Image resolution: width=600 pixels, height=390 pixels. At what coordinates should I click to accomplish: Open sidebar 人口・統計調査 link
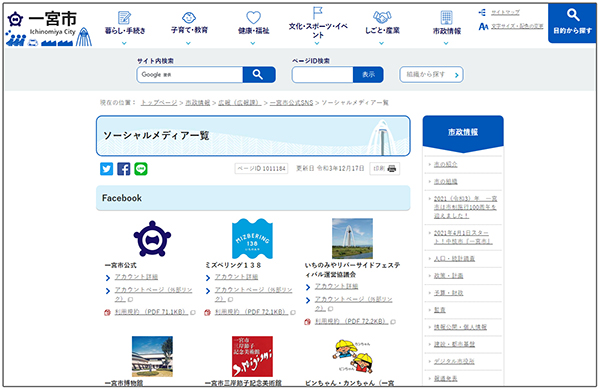pos(454,259)
